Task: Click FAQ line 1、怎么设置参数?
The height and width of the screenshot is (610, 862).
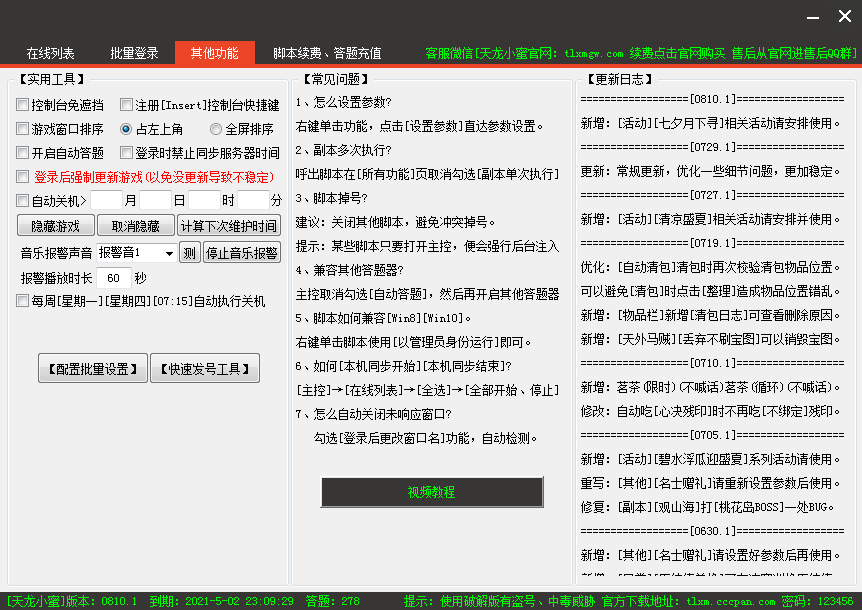Action: (344, 102)
